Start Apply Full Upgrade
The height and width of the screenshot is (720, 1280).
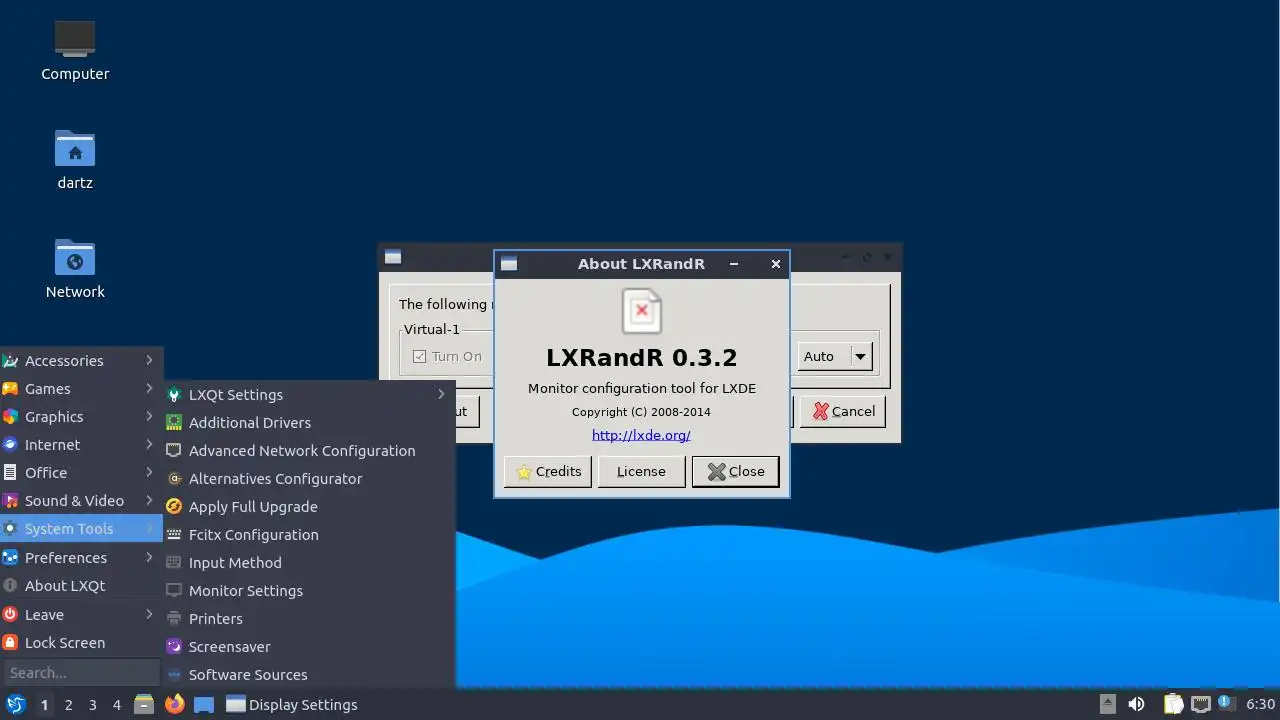(309, 507)
